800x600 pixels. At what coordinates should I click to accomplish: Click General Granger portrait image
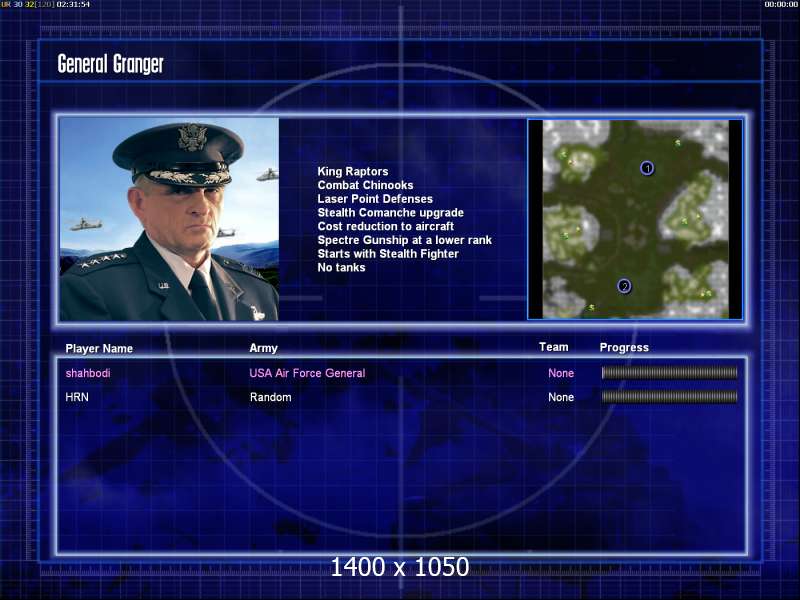click(x=169, y=219)
